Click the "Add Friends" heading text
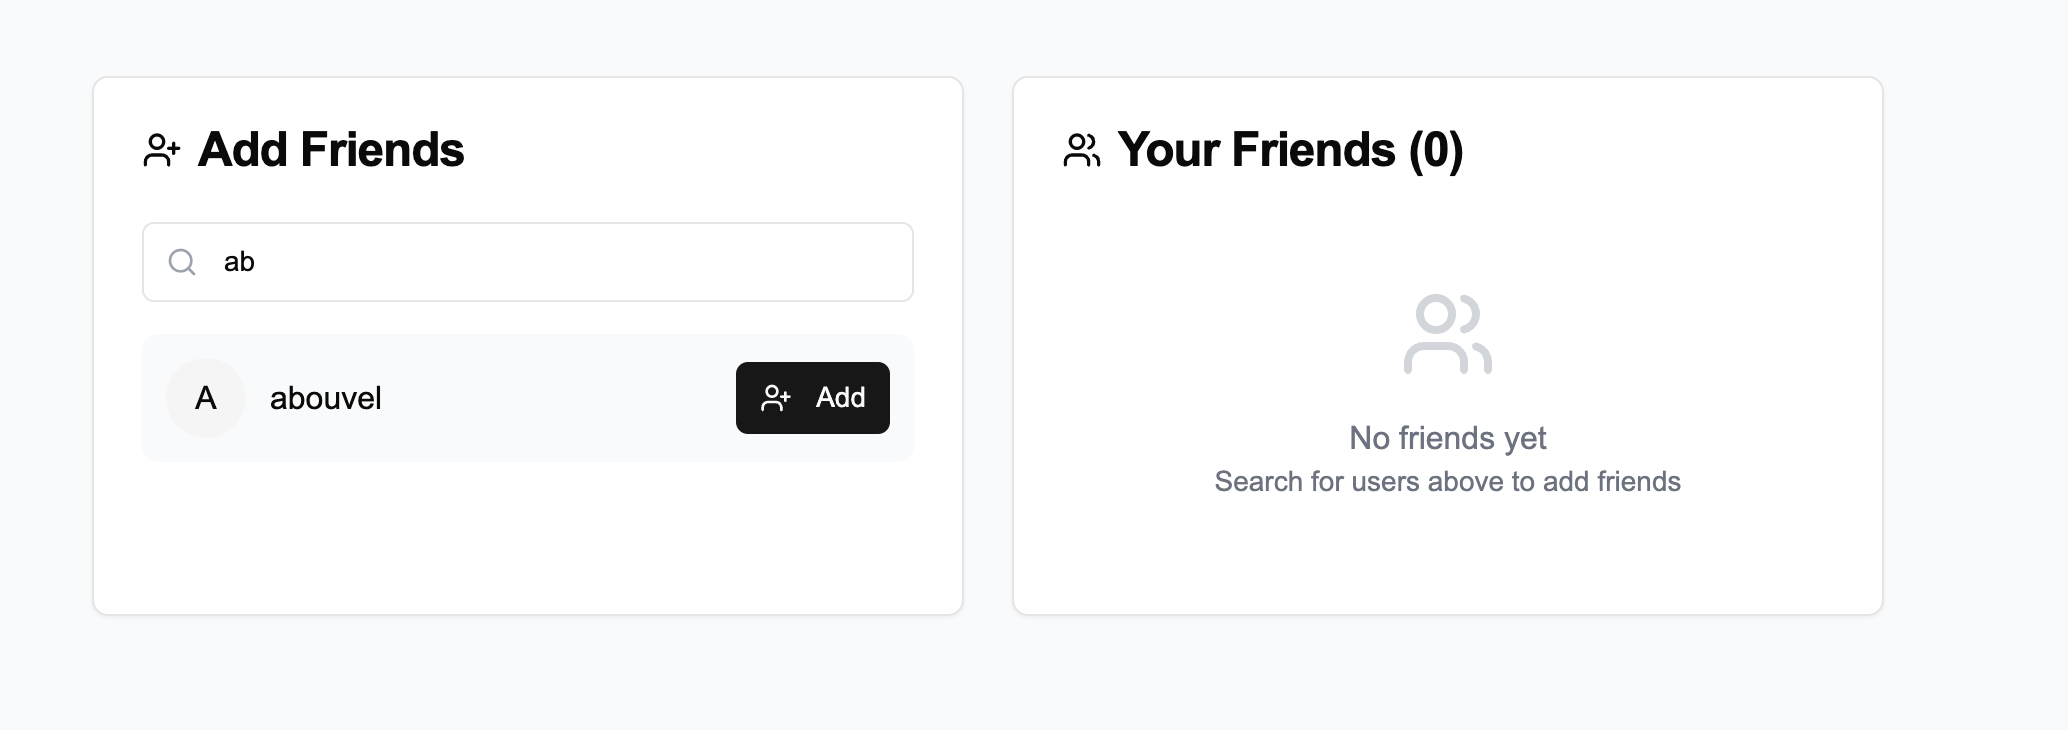 [x=331, y=150]
